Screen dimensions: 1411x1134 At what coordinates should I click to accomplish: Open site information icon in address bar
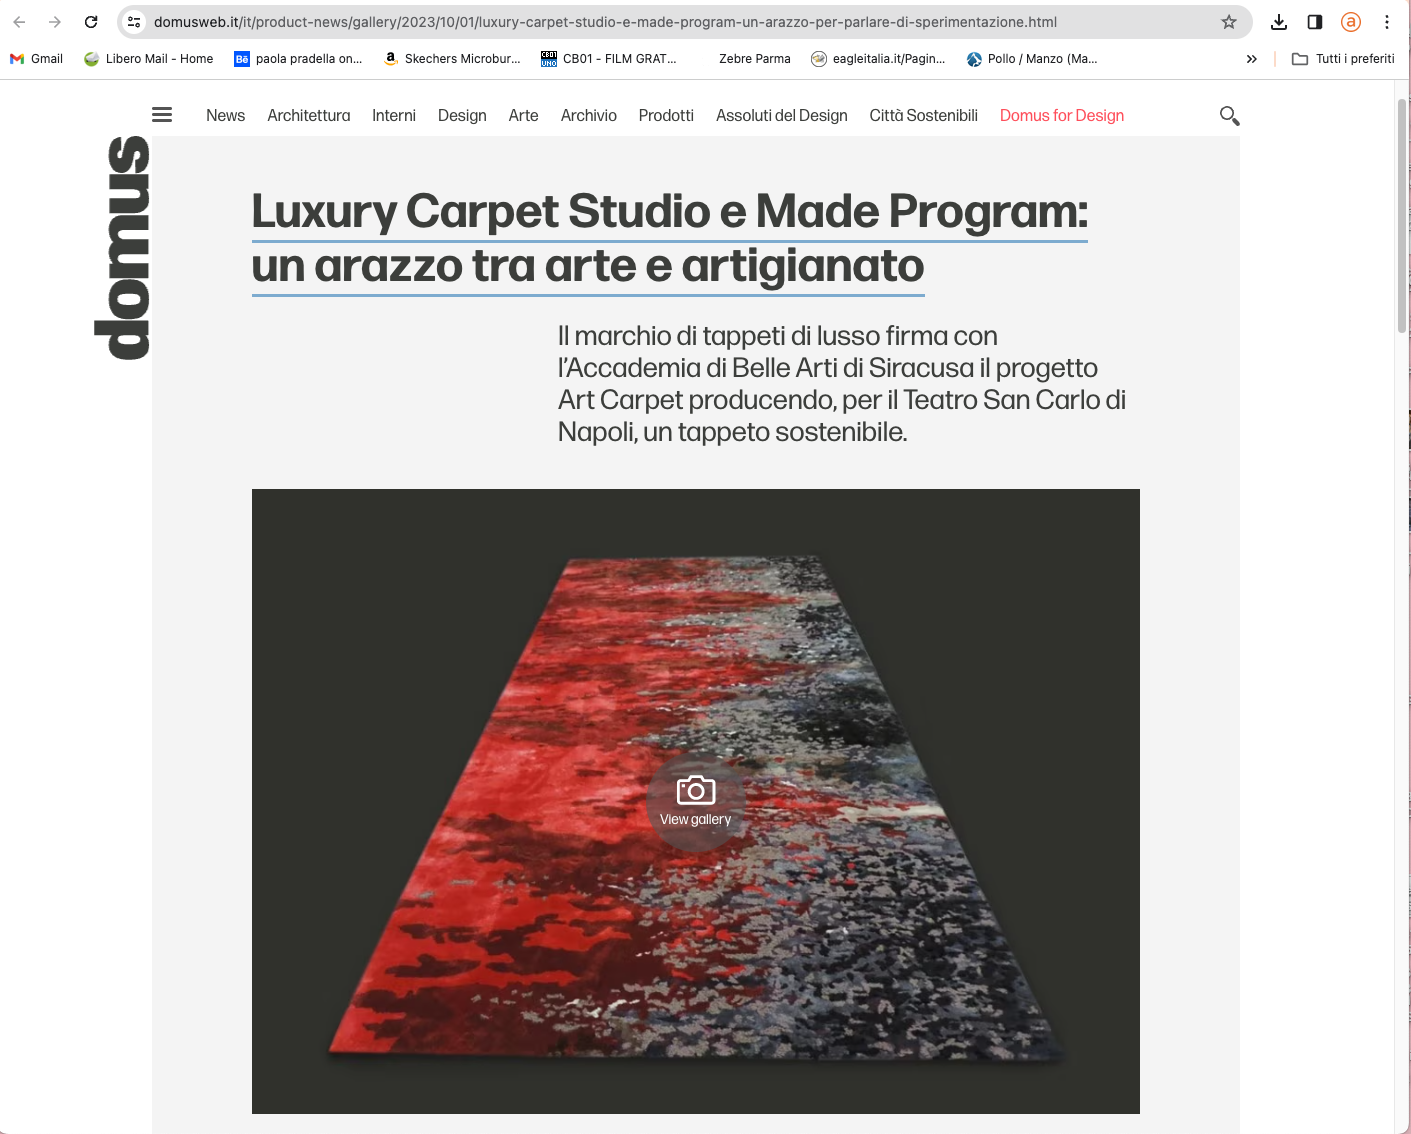pyautogui.click(x=134, y=22)
